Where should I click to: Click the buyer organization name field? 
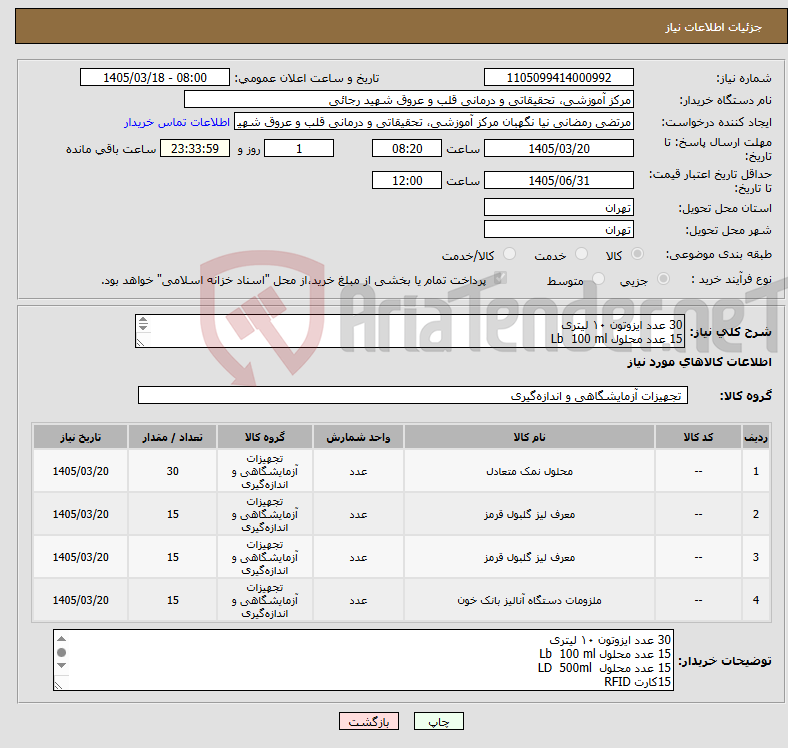coord(409,100)
